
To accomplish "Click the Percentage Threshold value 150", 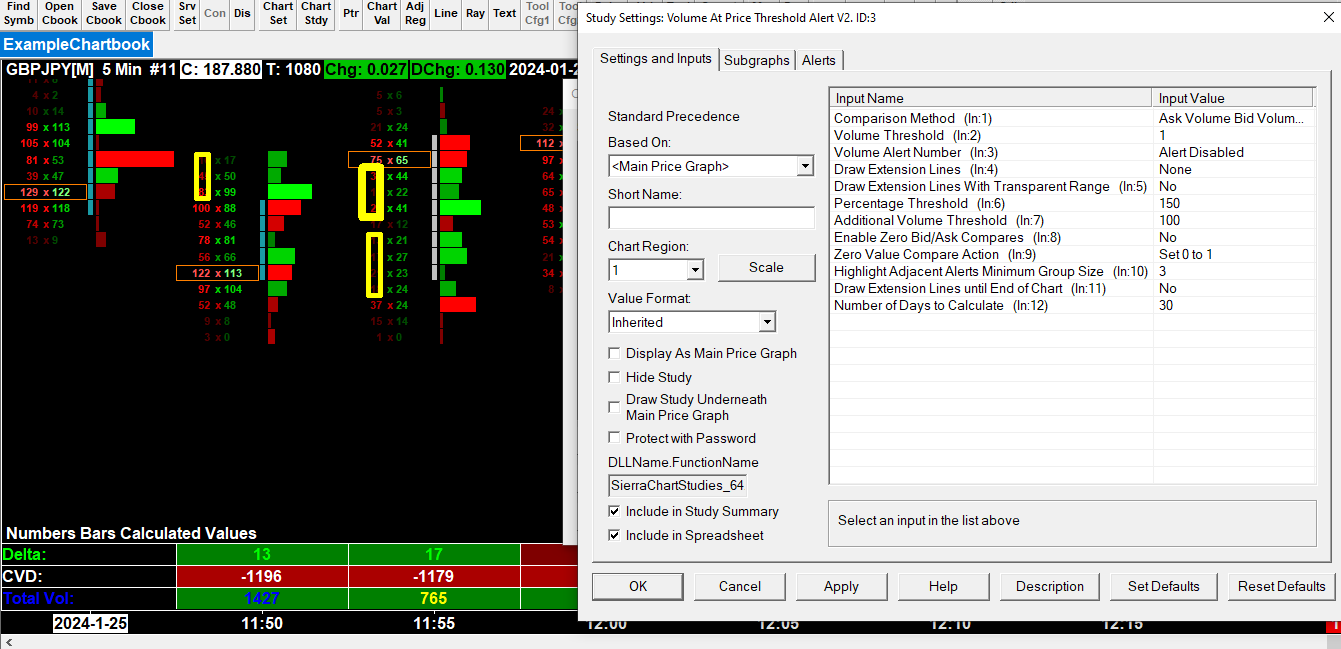I will coord(1233,203).
